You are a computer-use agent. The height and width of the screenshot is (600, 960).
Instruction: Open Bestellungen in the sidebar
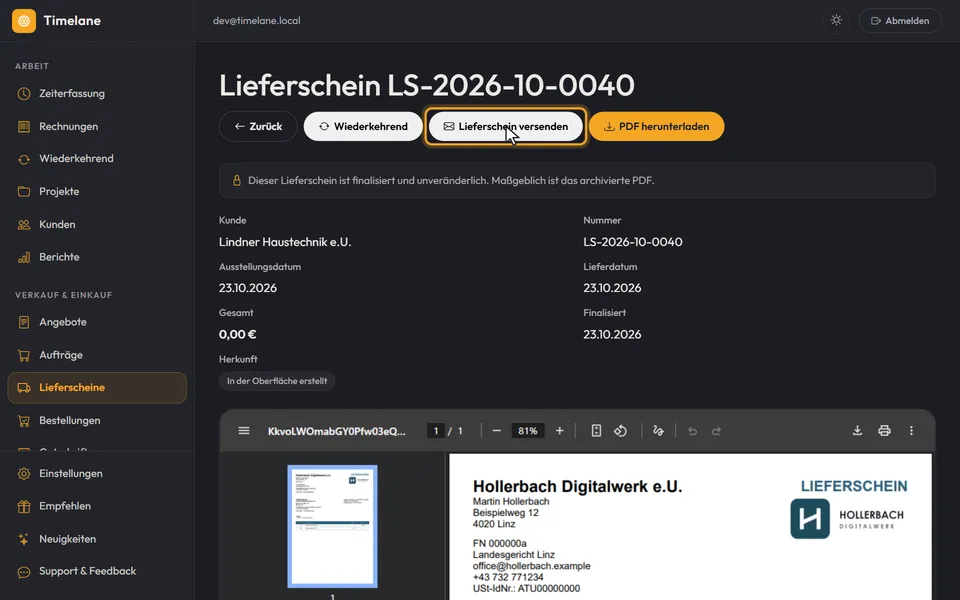[97, 421]
